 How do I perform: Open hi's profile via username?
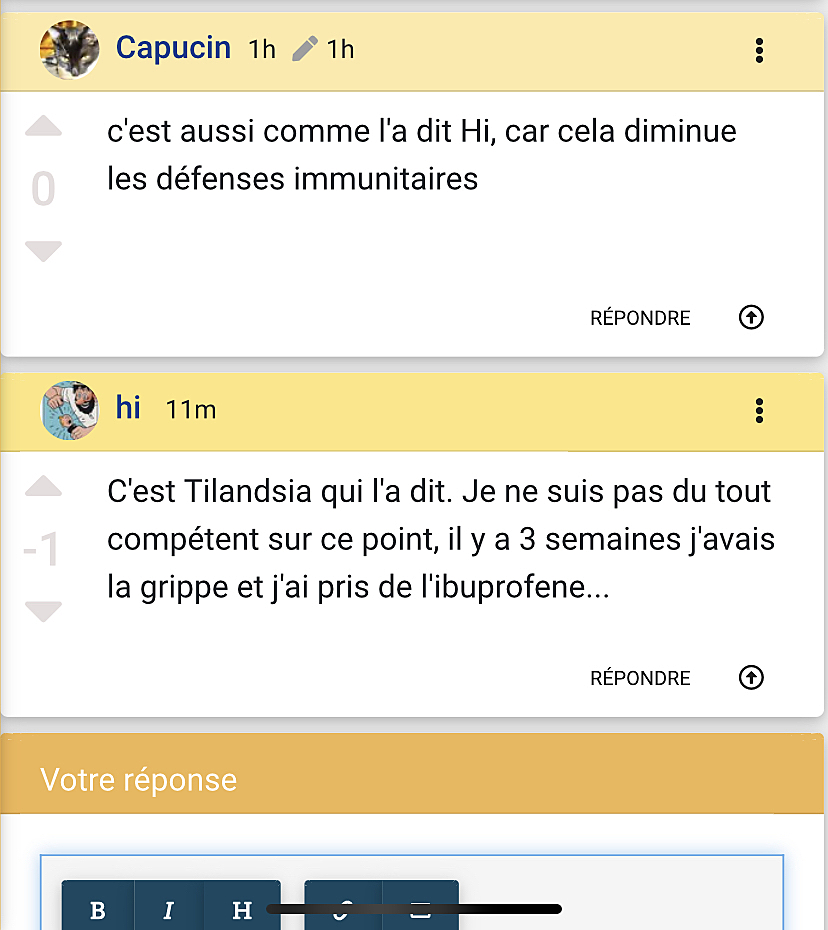pyautogui.click(x=128, y=407)
